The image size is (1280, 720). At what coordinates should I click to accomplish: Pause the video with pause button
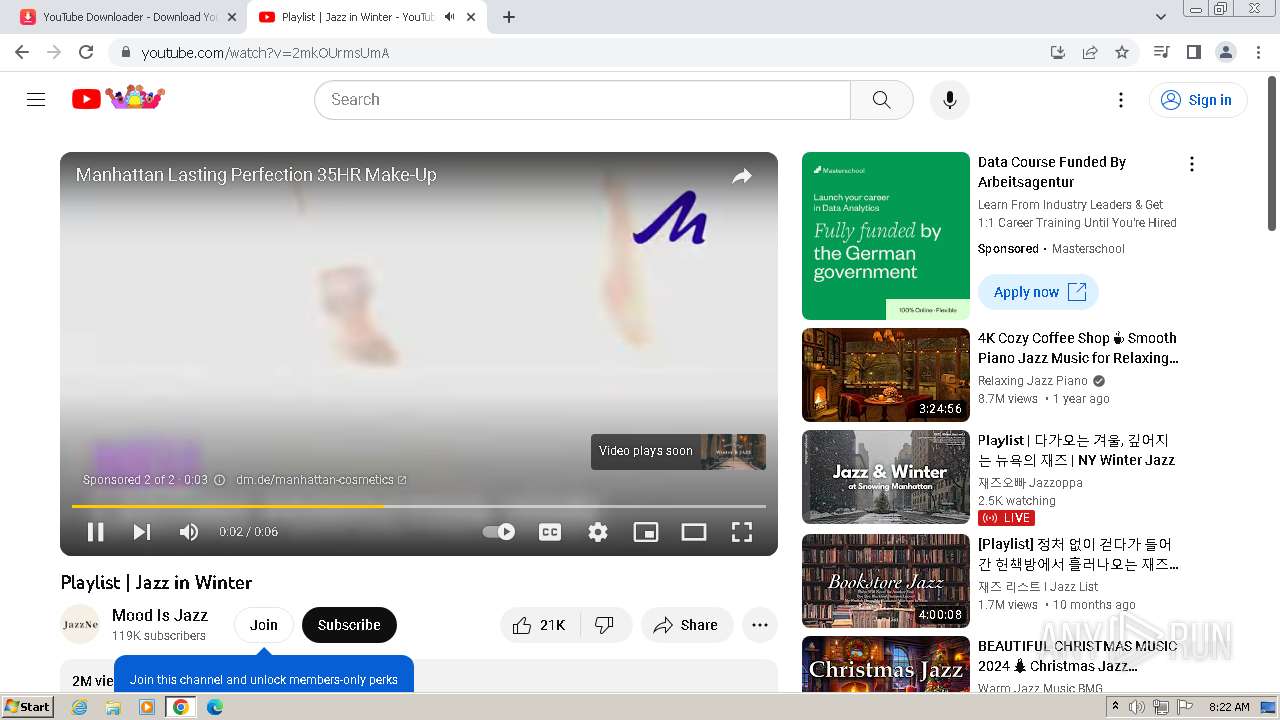(x=96, y=532)
